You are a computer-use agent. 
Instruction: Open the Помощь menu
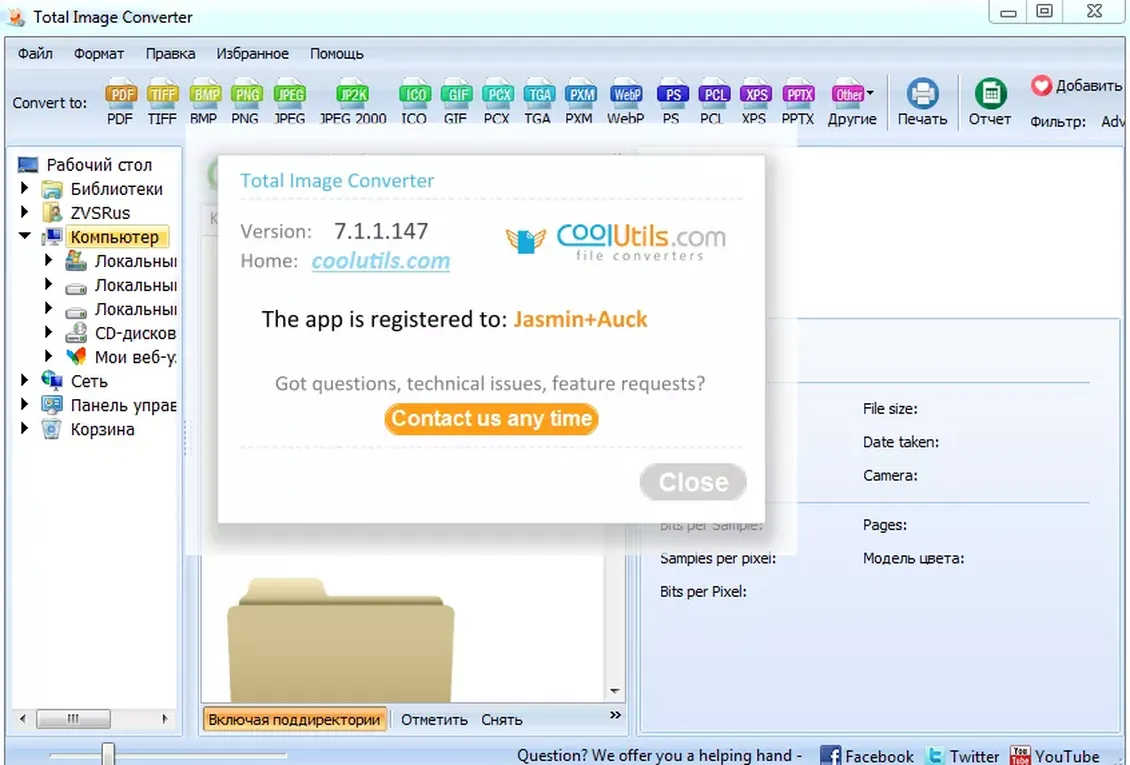click(337, 53)
